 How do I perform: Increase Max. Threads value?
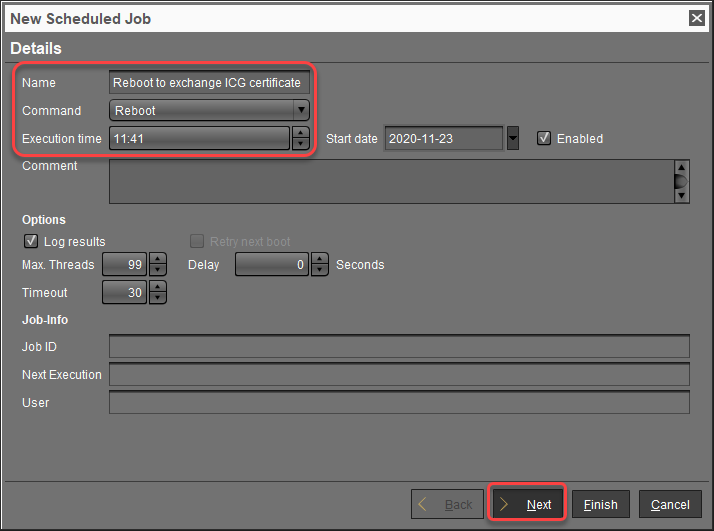point(157,259)
